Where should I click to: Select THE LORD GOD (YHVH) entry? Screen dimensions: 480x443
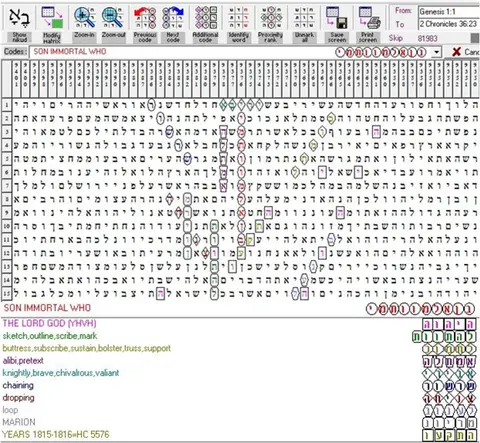click(49, 323)
